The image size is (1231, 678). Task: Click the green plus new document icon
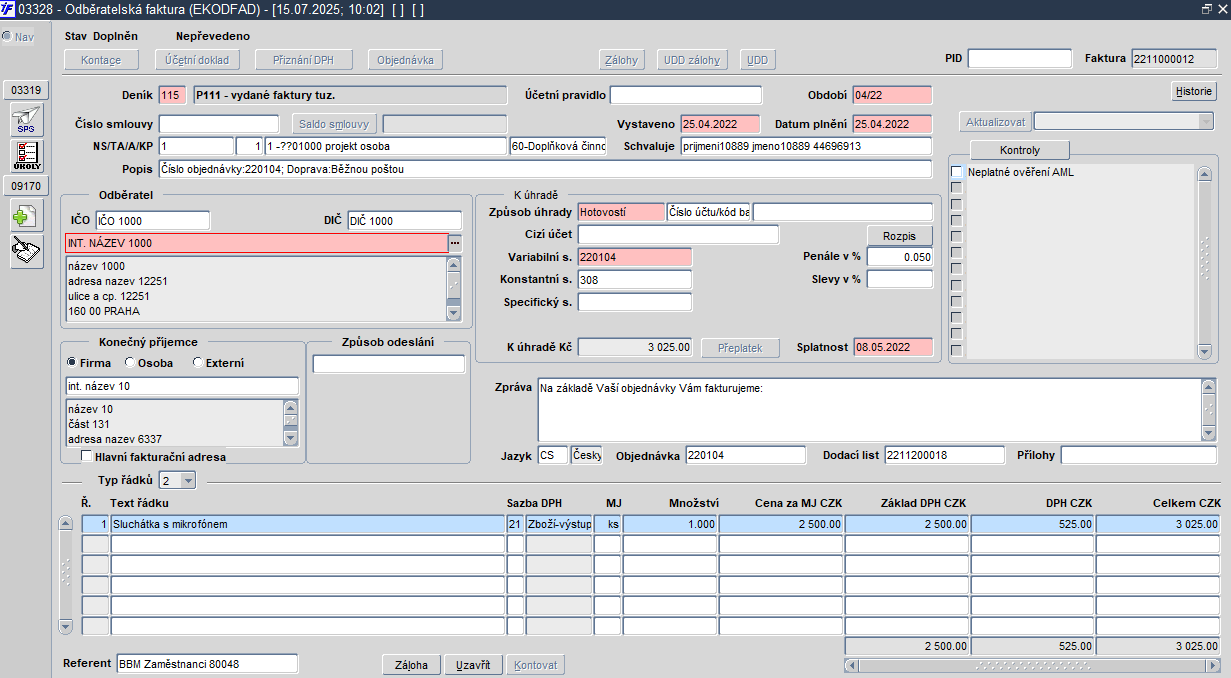[26, 217]
